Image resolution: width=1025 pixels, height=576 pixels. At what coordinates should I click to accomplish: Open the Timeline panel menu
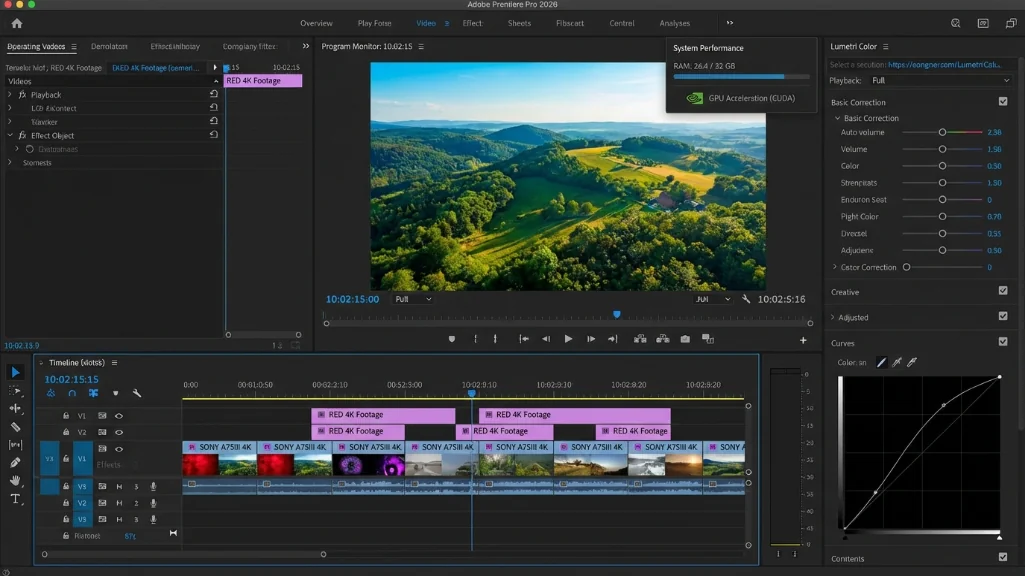tap(114, 362)
